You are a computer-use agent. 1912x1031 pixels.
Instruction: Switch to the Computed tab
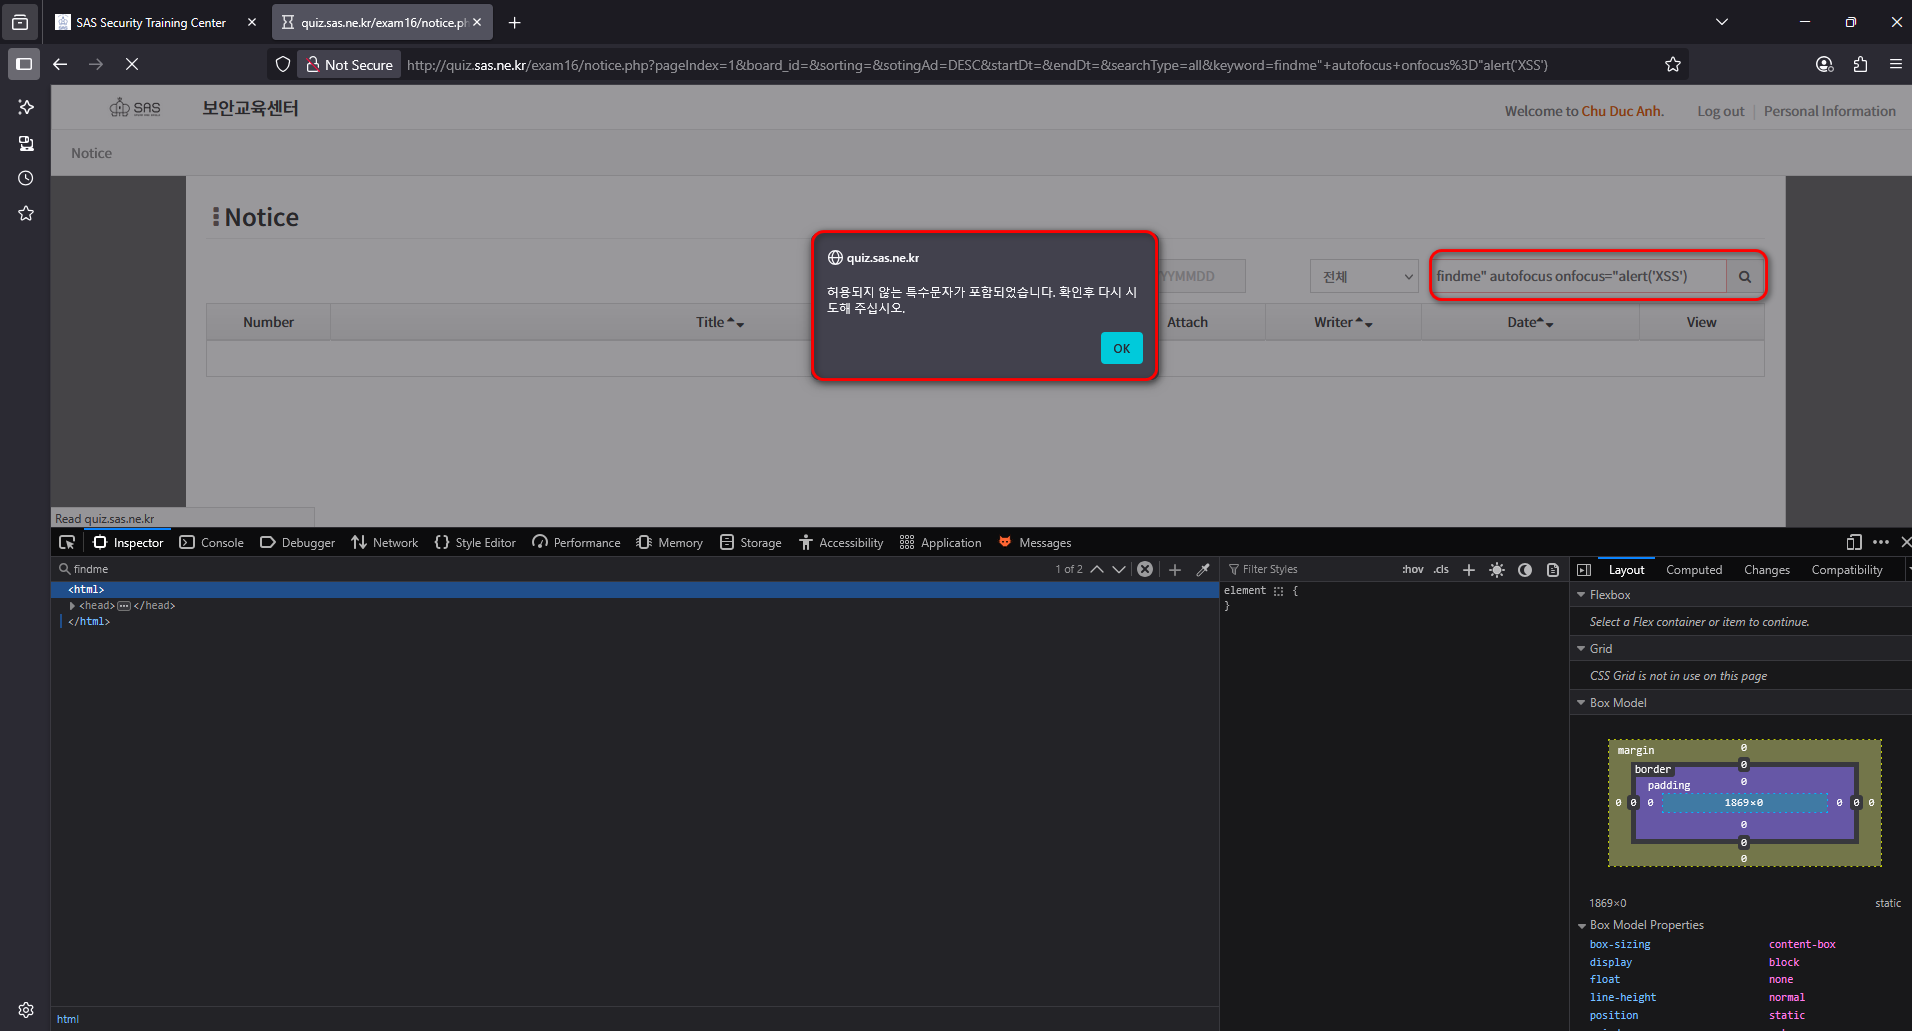(1693, 569)
